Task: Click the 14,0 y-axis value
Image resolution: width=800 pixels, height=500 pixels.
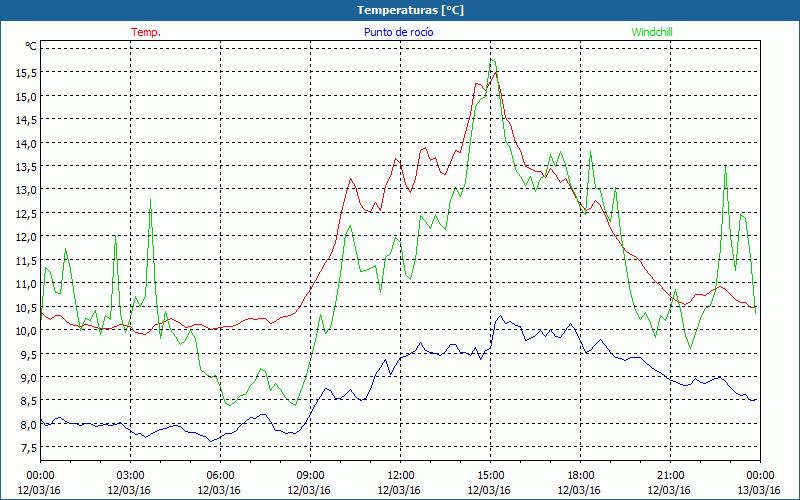Action: tap(26, 143)
